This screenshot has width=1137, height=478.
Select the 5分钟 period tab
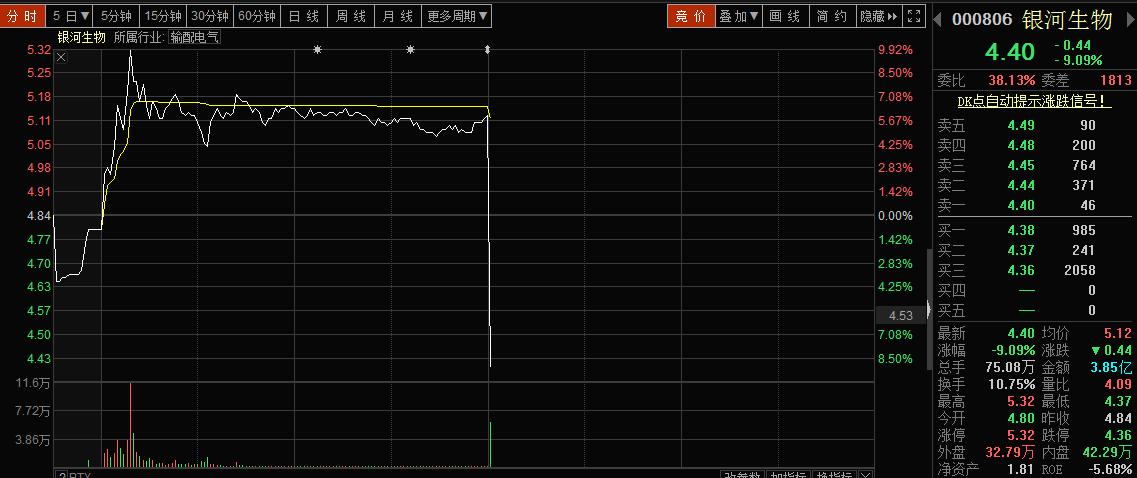pos(116,16)
